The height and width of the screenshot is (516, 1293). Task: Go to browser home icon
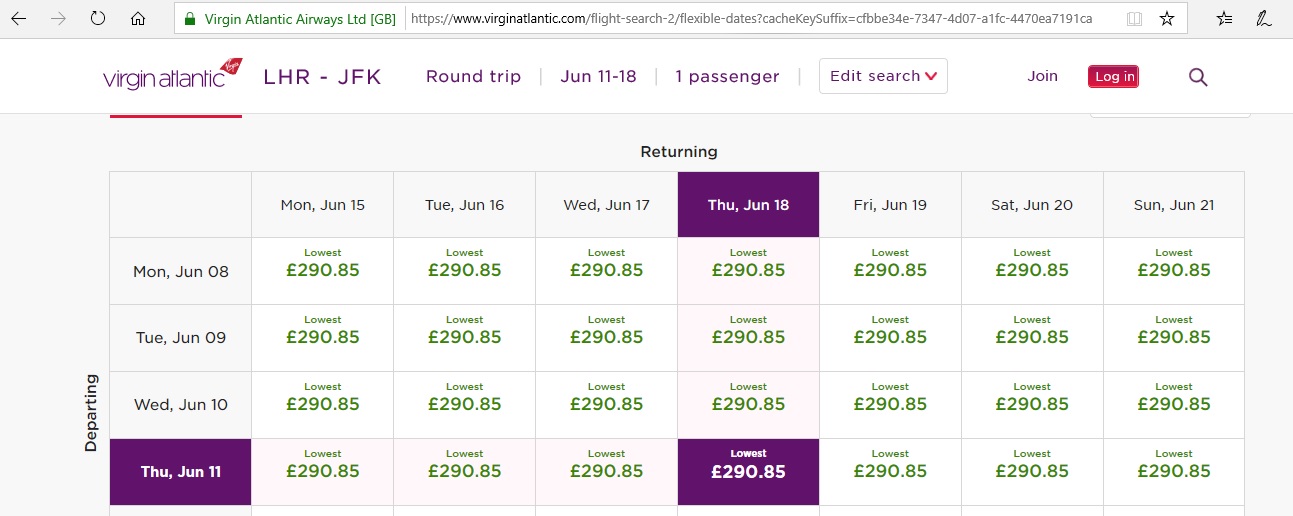(138, 18)
